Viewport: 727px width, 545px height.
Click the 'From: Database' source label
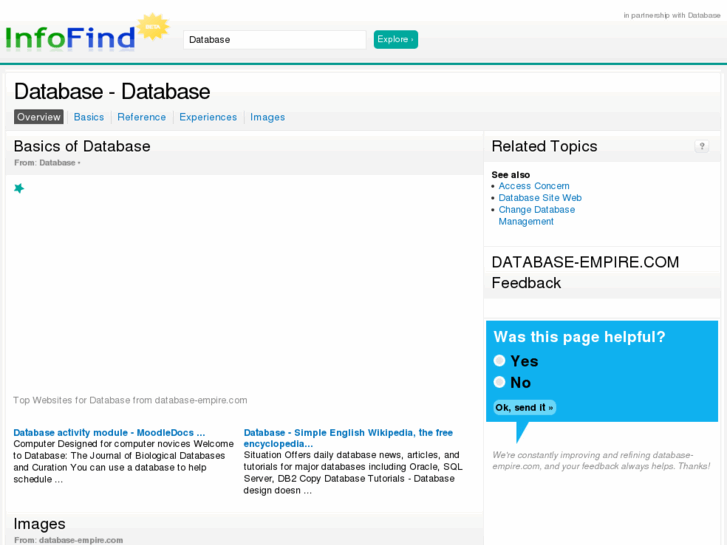[x=47, y=163]
